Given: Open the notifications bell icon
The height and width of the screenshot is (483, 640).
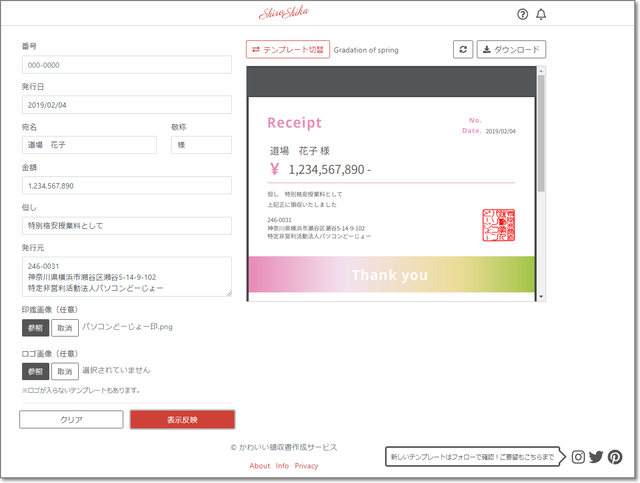Looking at the screenshot, I should (x=542, y=14).
